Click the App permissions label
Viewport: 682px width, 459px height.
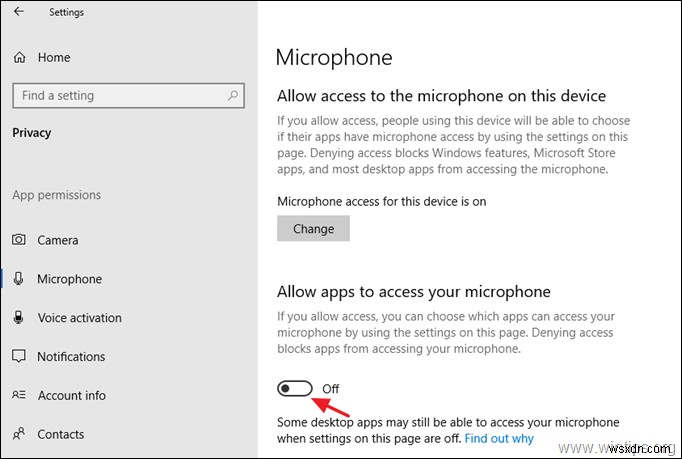pyautogui.click(x=57, y=195)
